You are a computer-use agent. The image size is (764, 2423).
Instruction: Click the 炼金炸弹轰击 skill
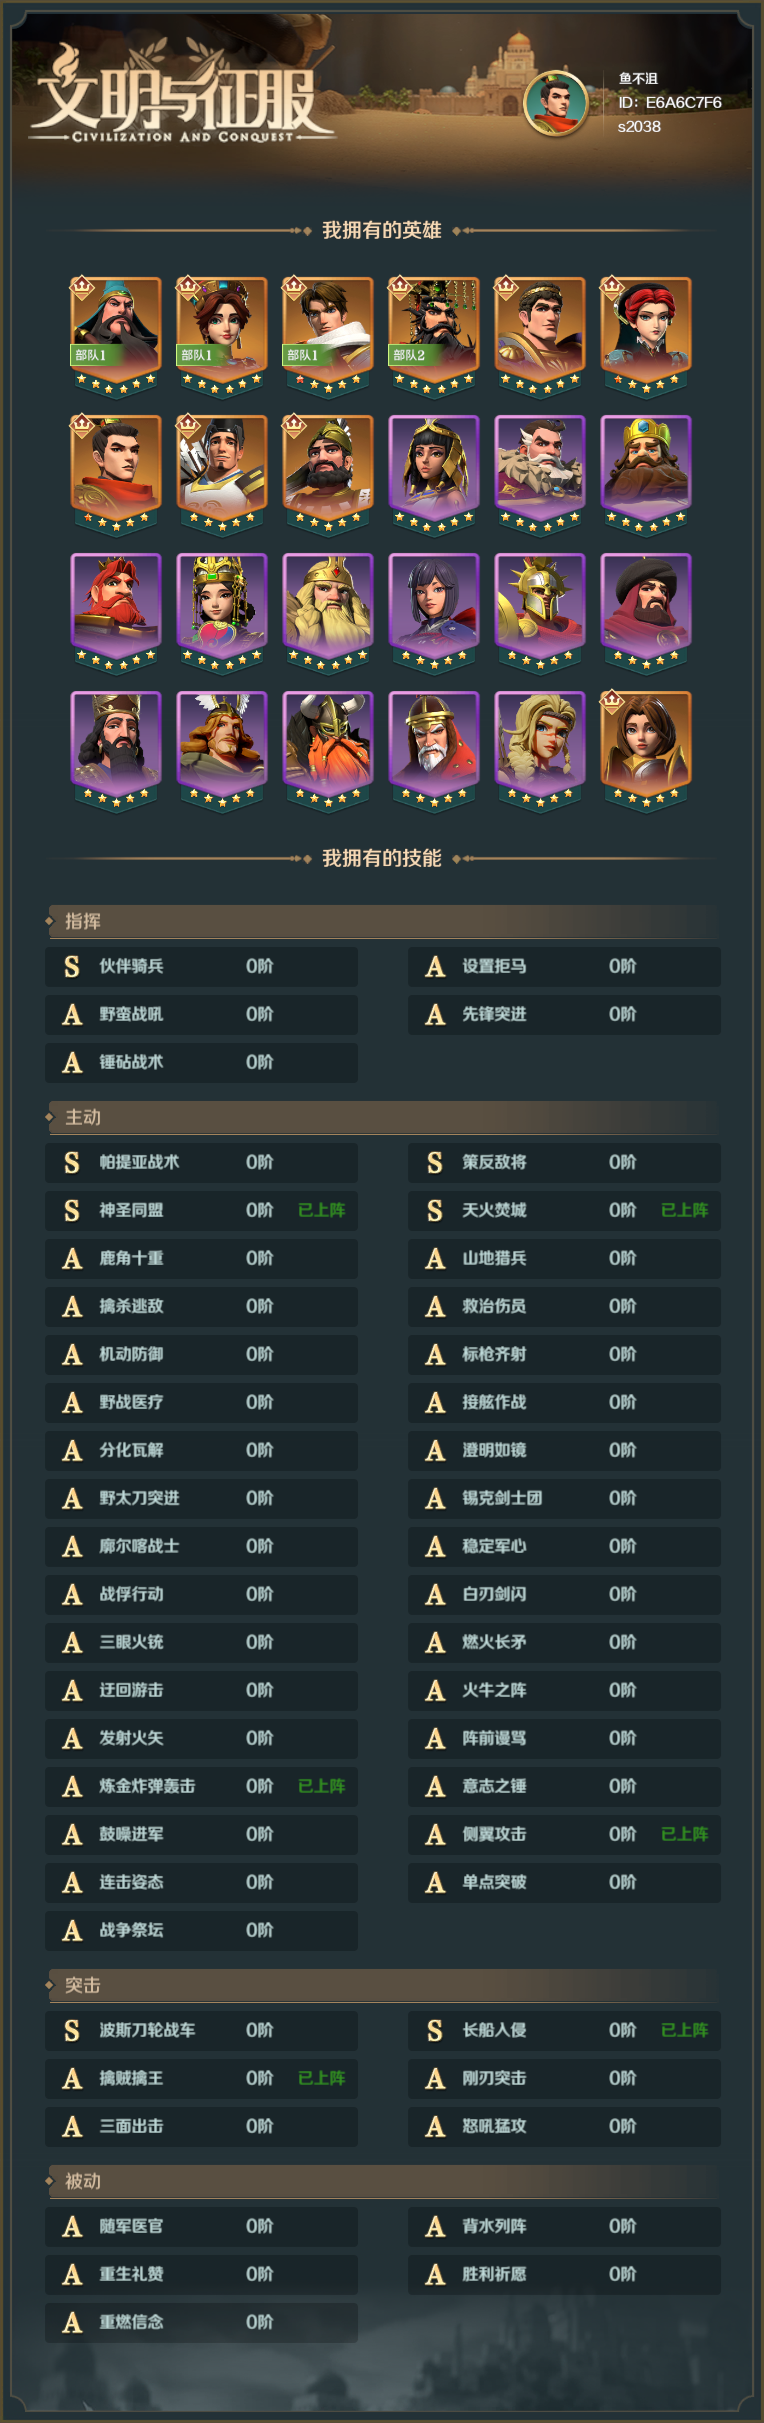pyautogui.click(x=201, y=1786)
